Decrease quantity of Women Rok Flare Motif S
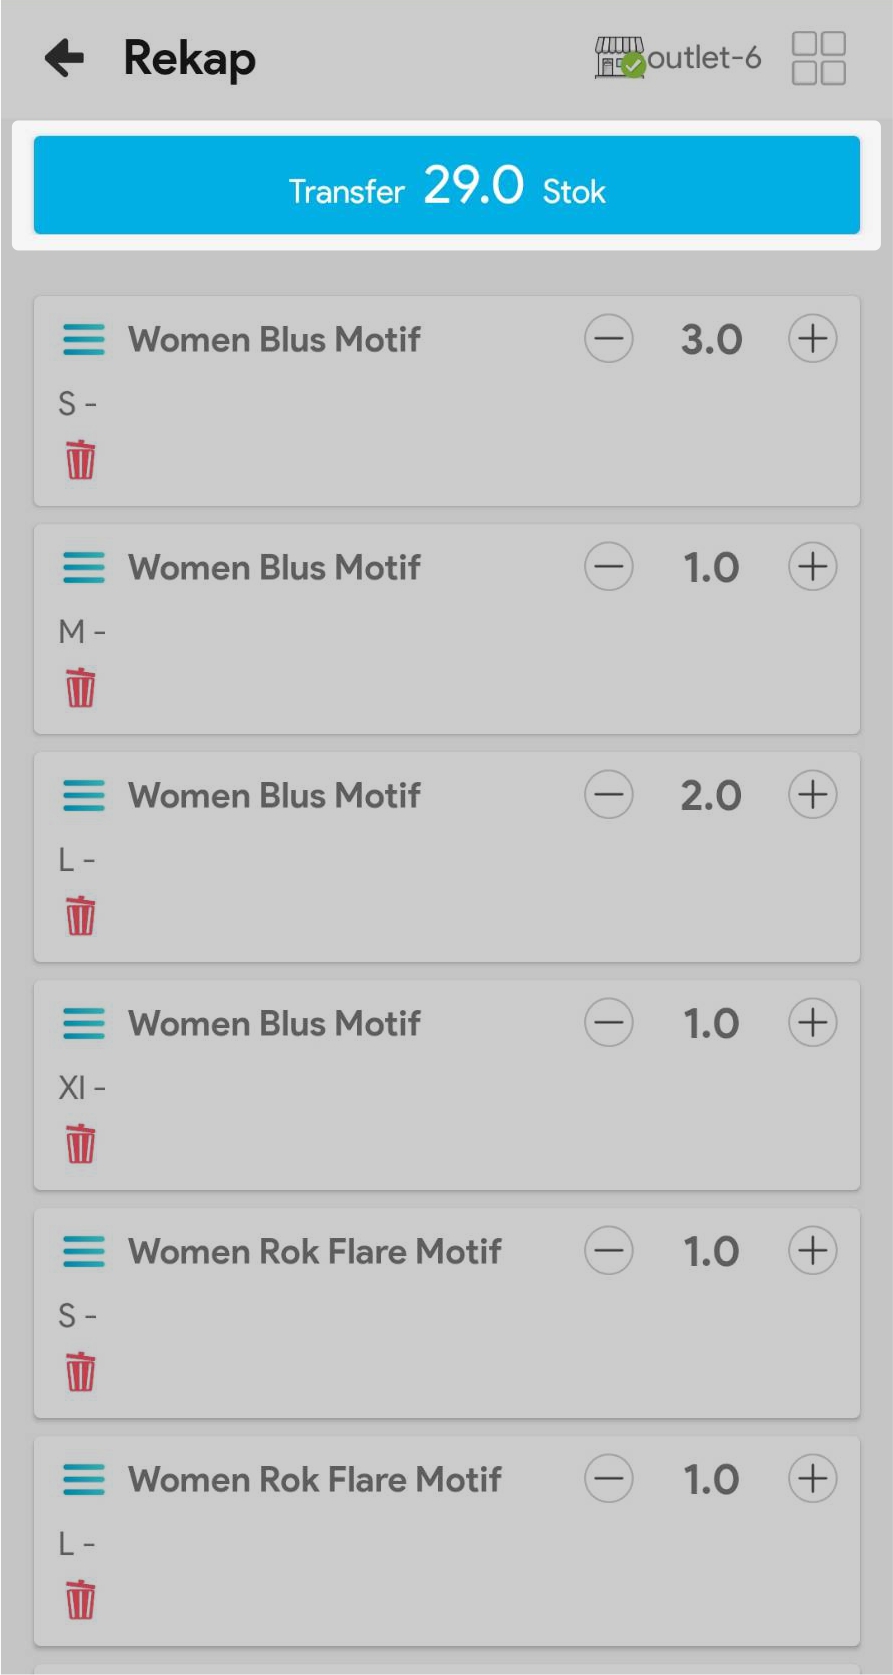 coord(609,1251)
